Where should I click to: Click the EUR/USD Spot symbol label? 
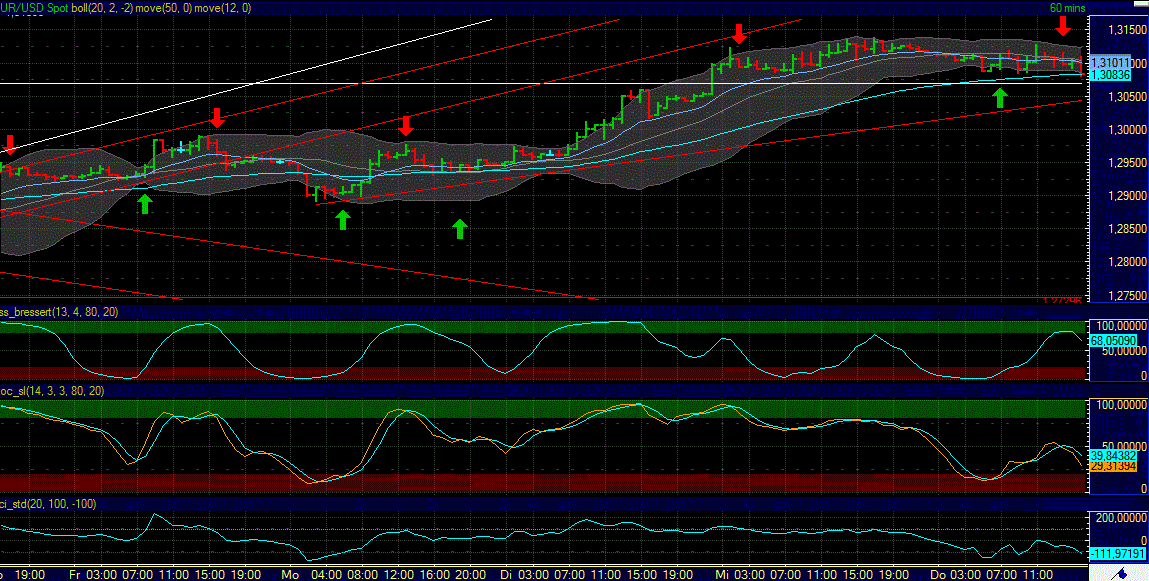point(32,6)
